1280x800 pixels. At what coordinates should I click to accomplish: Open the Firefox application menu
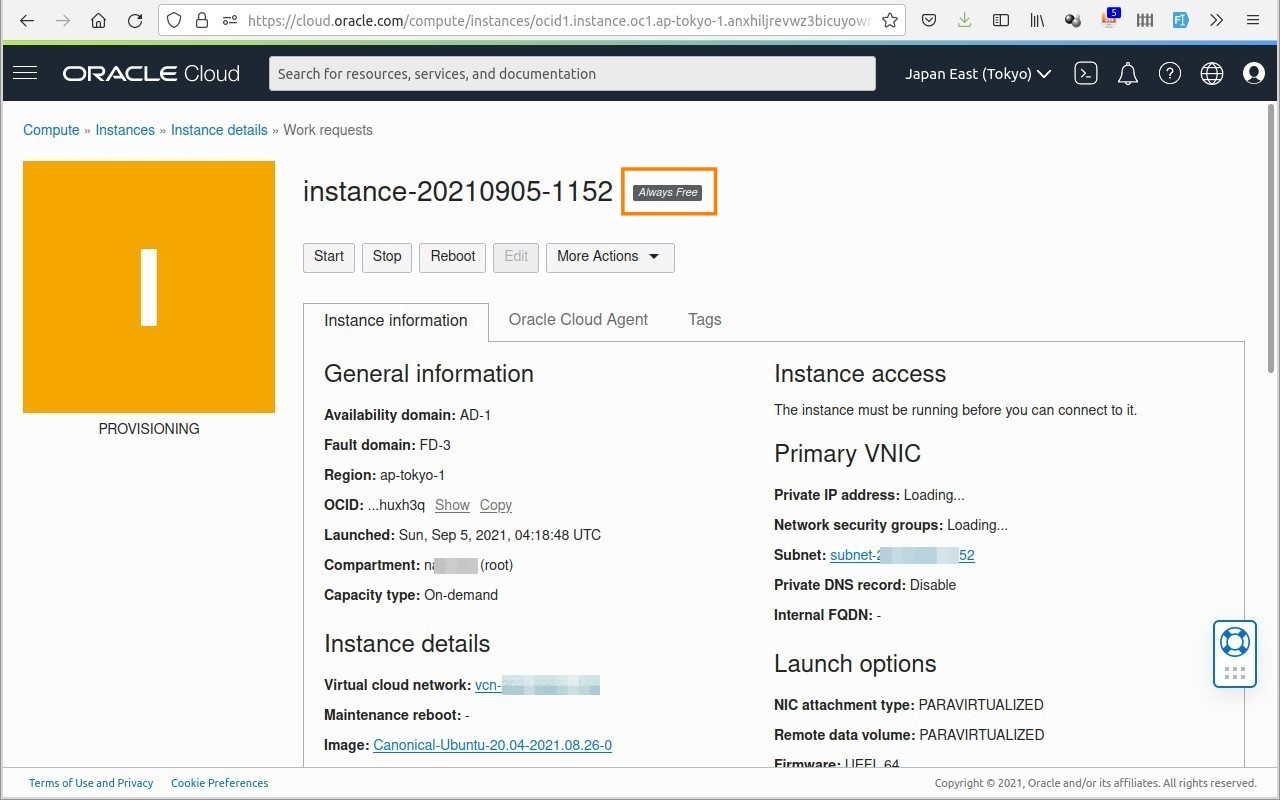pos(1253,20)
